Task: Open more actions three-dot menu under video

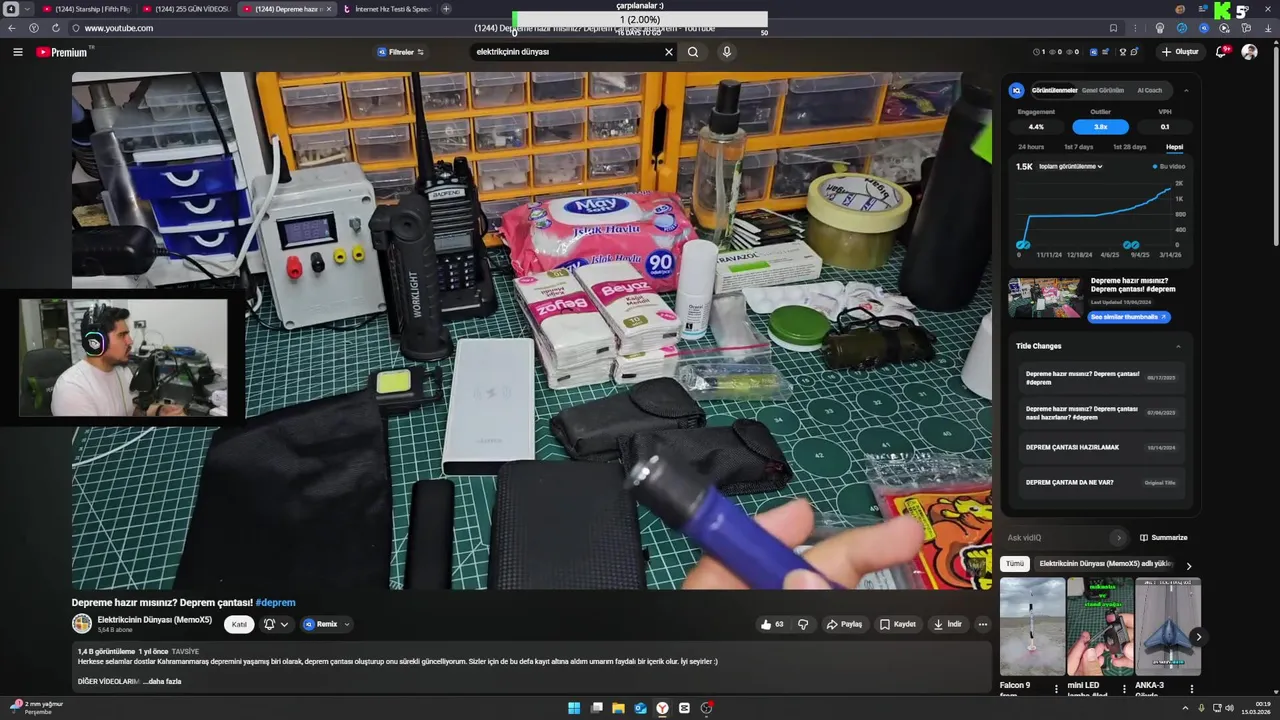Action: 982,624
